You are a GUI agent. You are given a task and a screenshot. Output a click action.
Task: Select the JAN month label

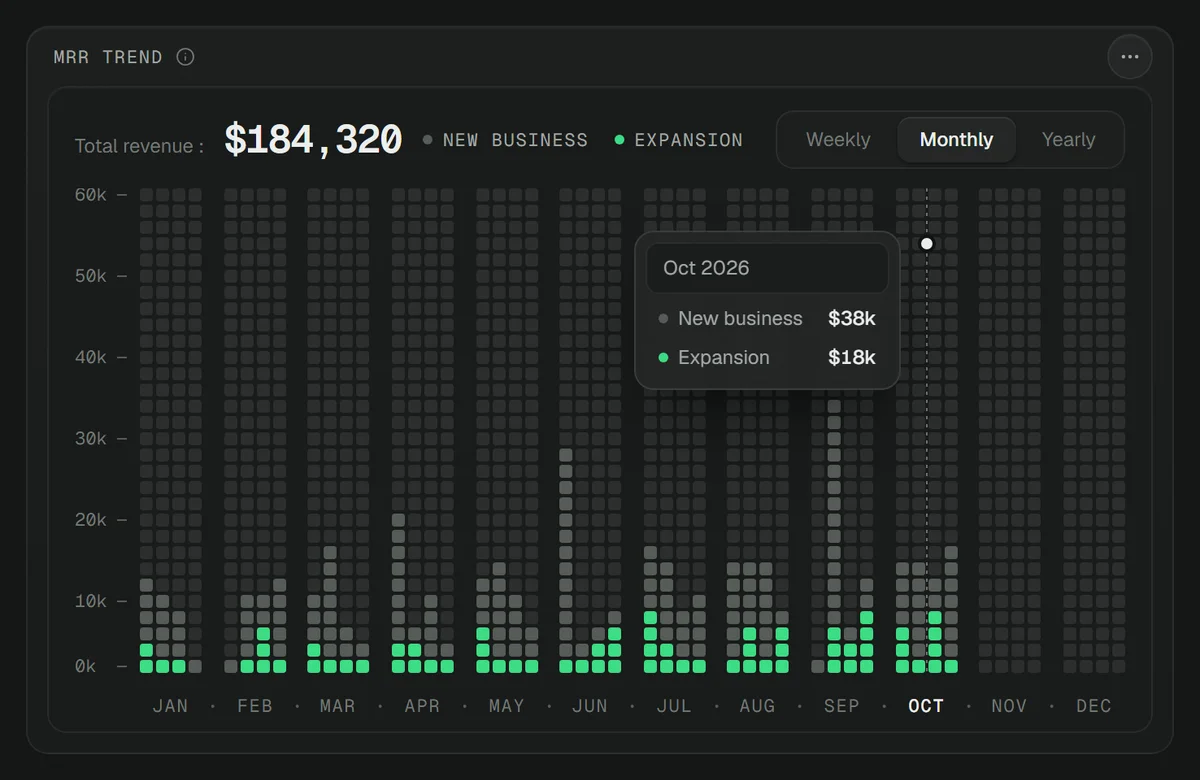click(x=170, y=706)
